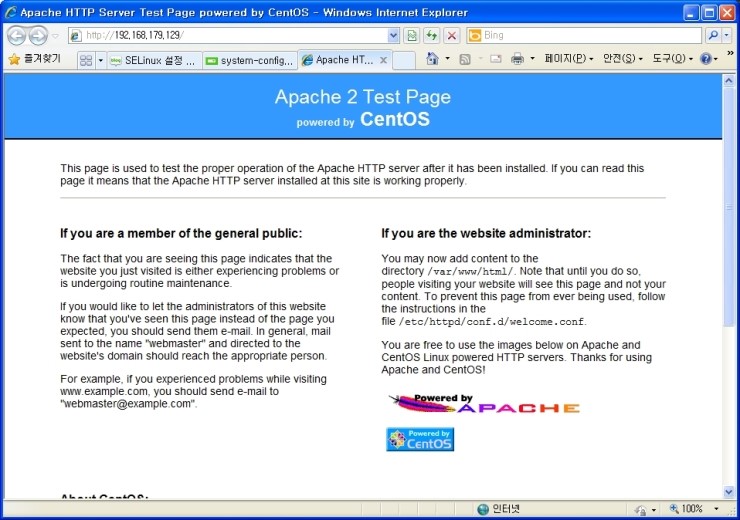
Task: Click the magnifier search button
Action: [x=713, y=35]
